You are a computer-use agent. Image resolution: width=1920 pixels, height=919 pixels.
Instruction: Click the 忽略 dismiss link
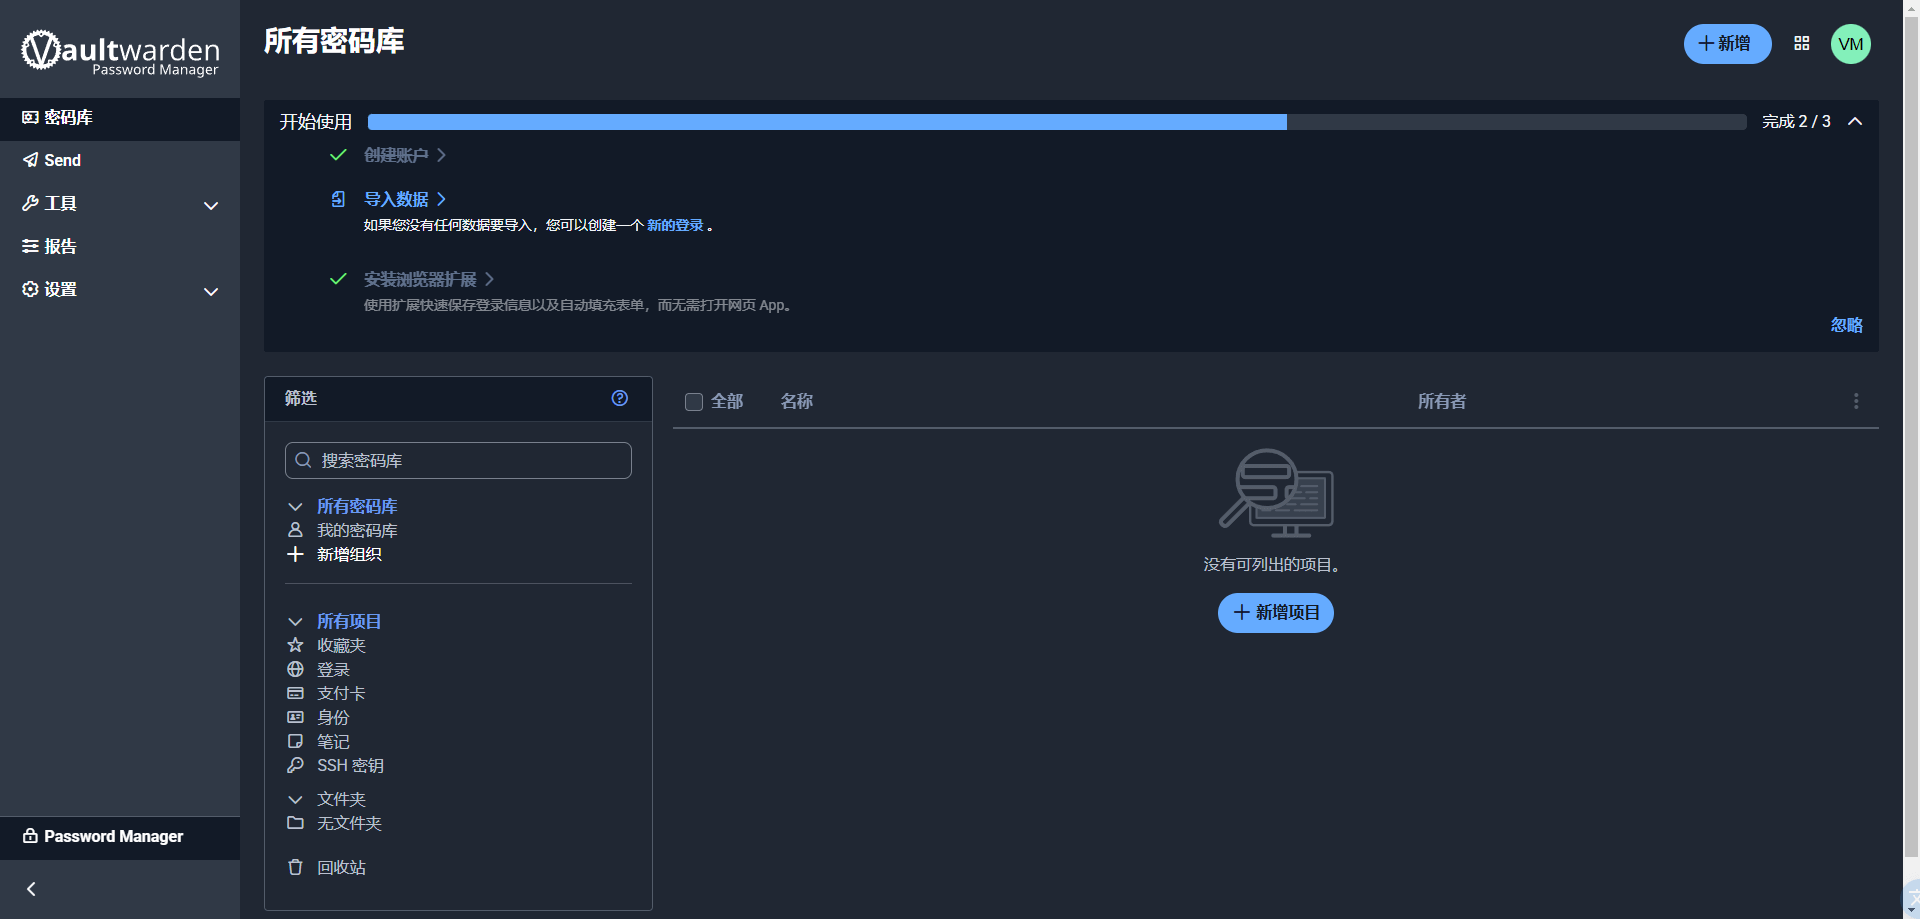tap(1846, 325)
